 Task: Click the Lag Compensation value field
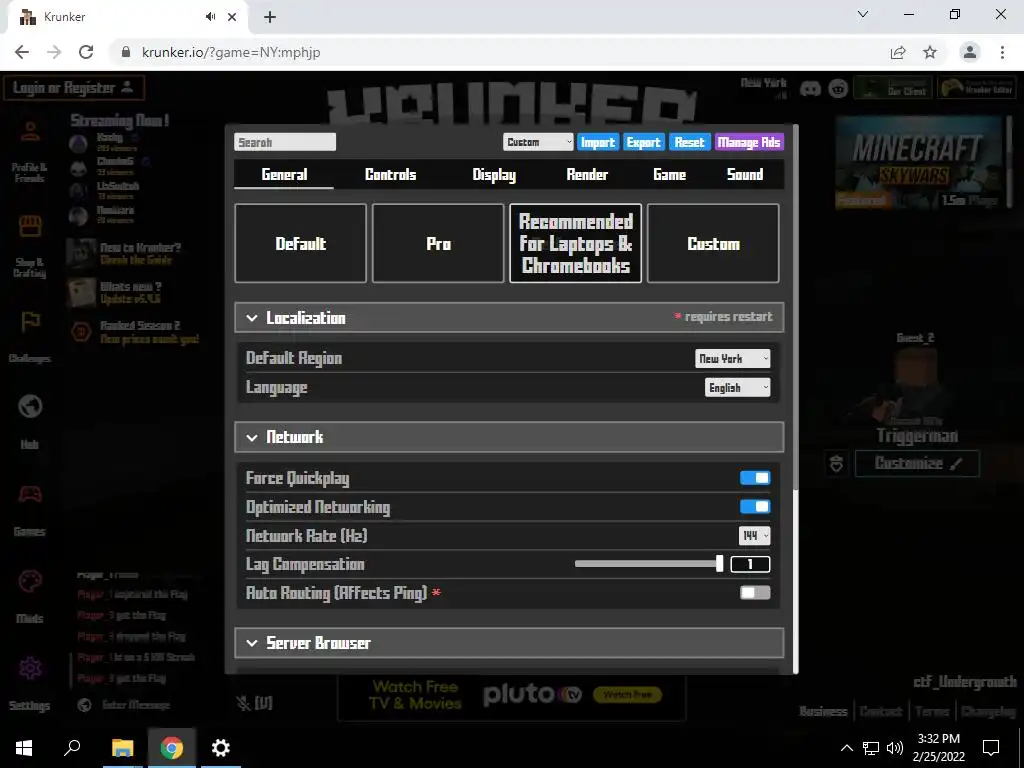click(750, 564)
